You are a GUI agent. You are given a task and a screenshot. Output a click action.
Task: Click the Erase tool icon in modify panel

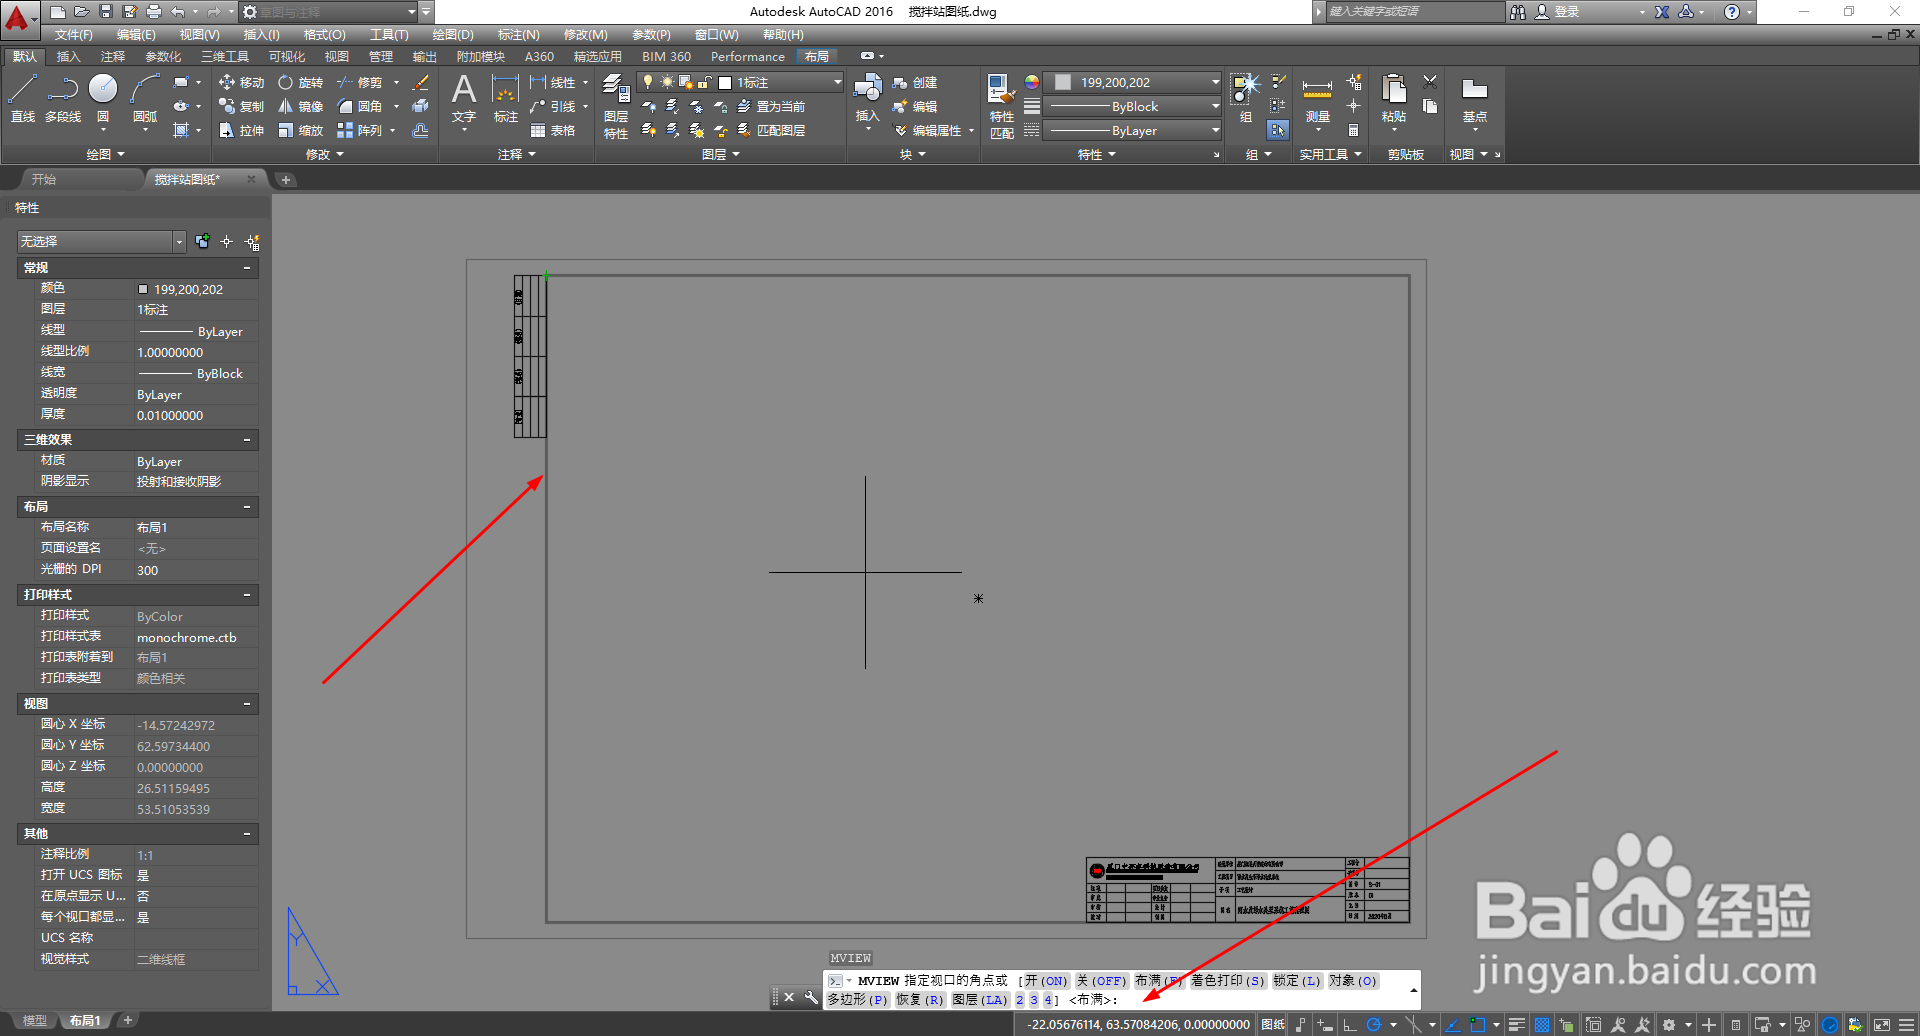[421, 82]
